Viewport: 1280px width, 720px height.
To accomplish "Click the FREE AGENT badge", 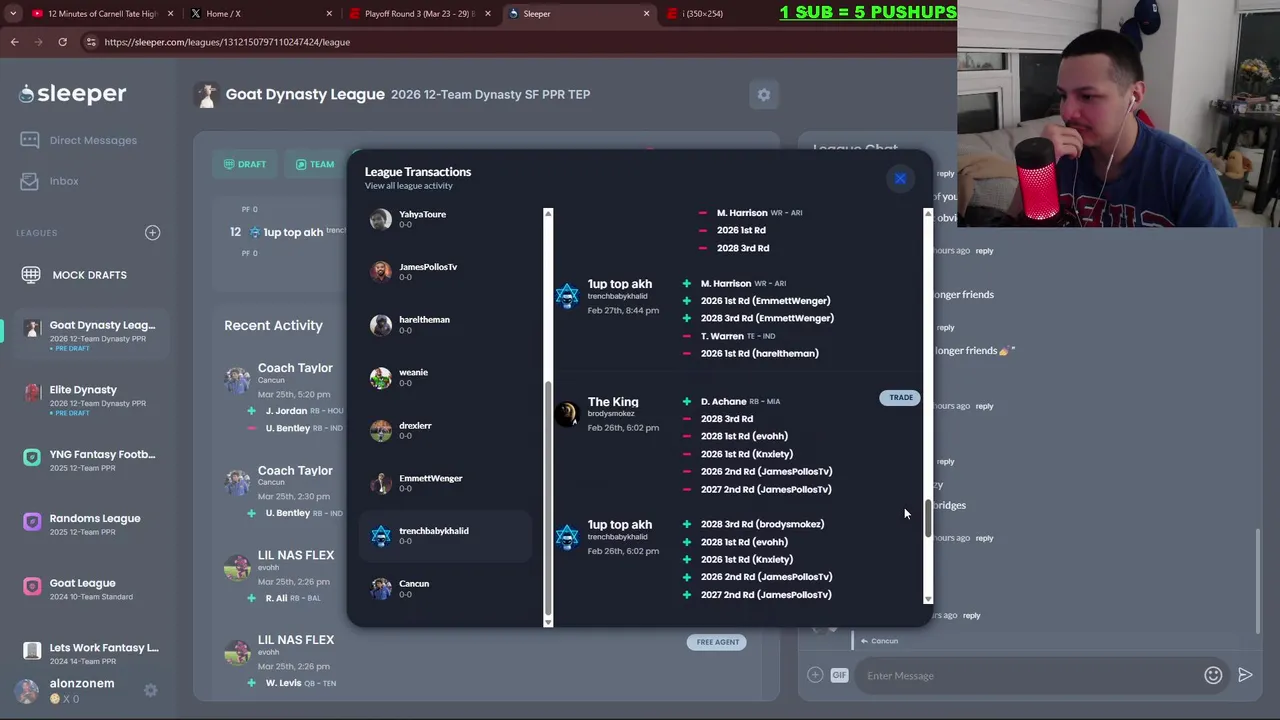I will [717, 642].
